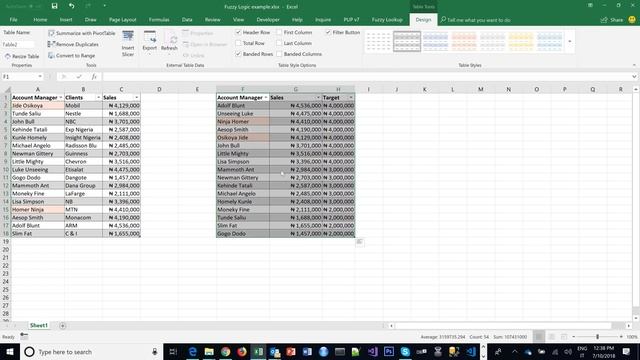Open the Insert Function fx button
This screenshot has height=360, width=640.
click(94, 77)
